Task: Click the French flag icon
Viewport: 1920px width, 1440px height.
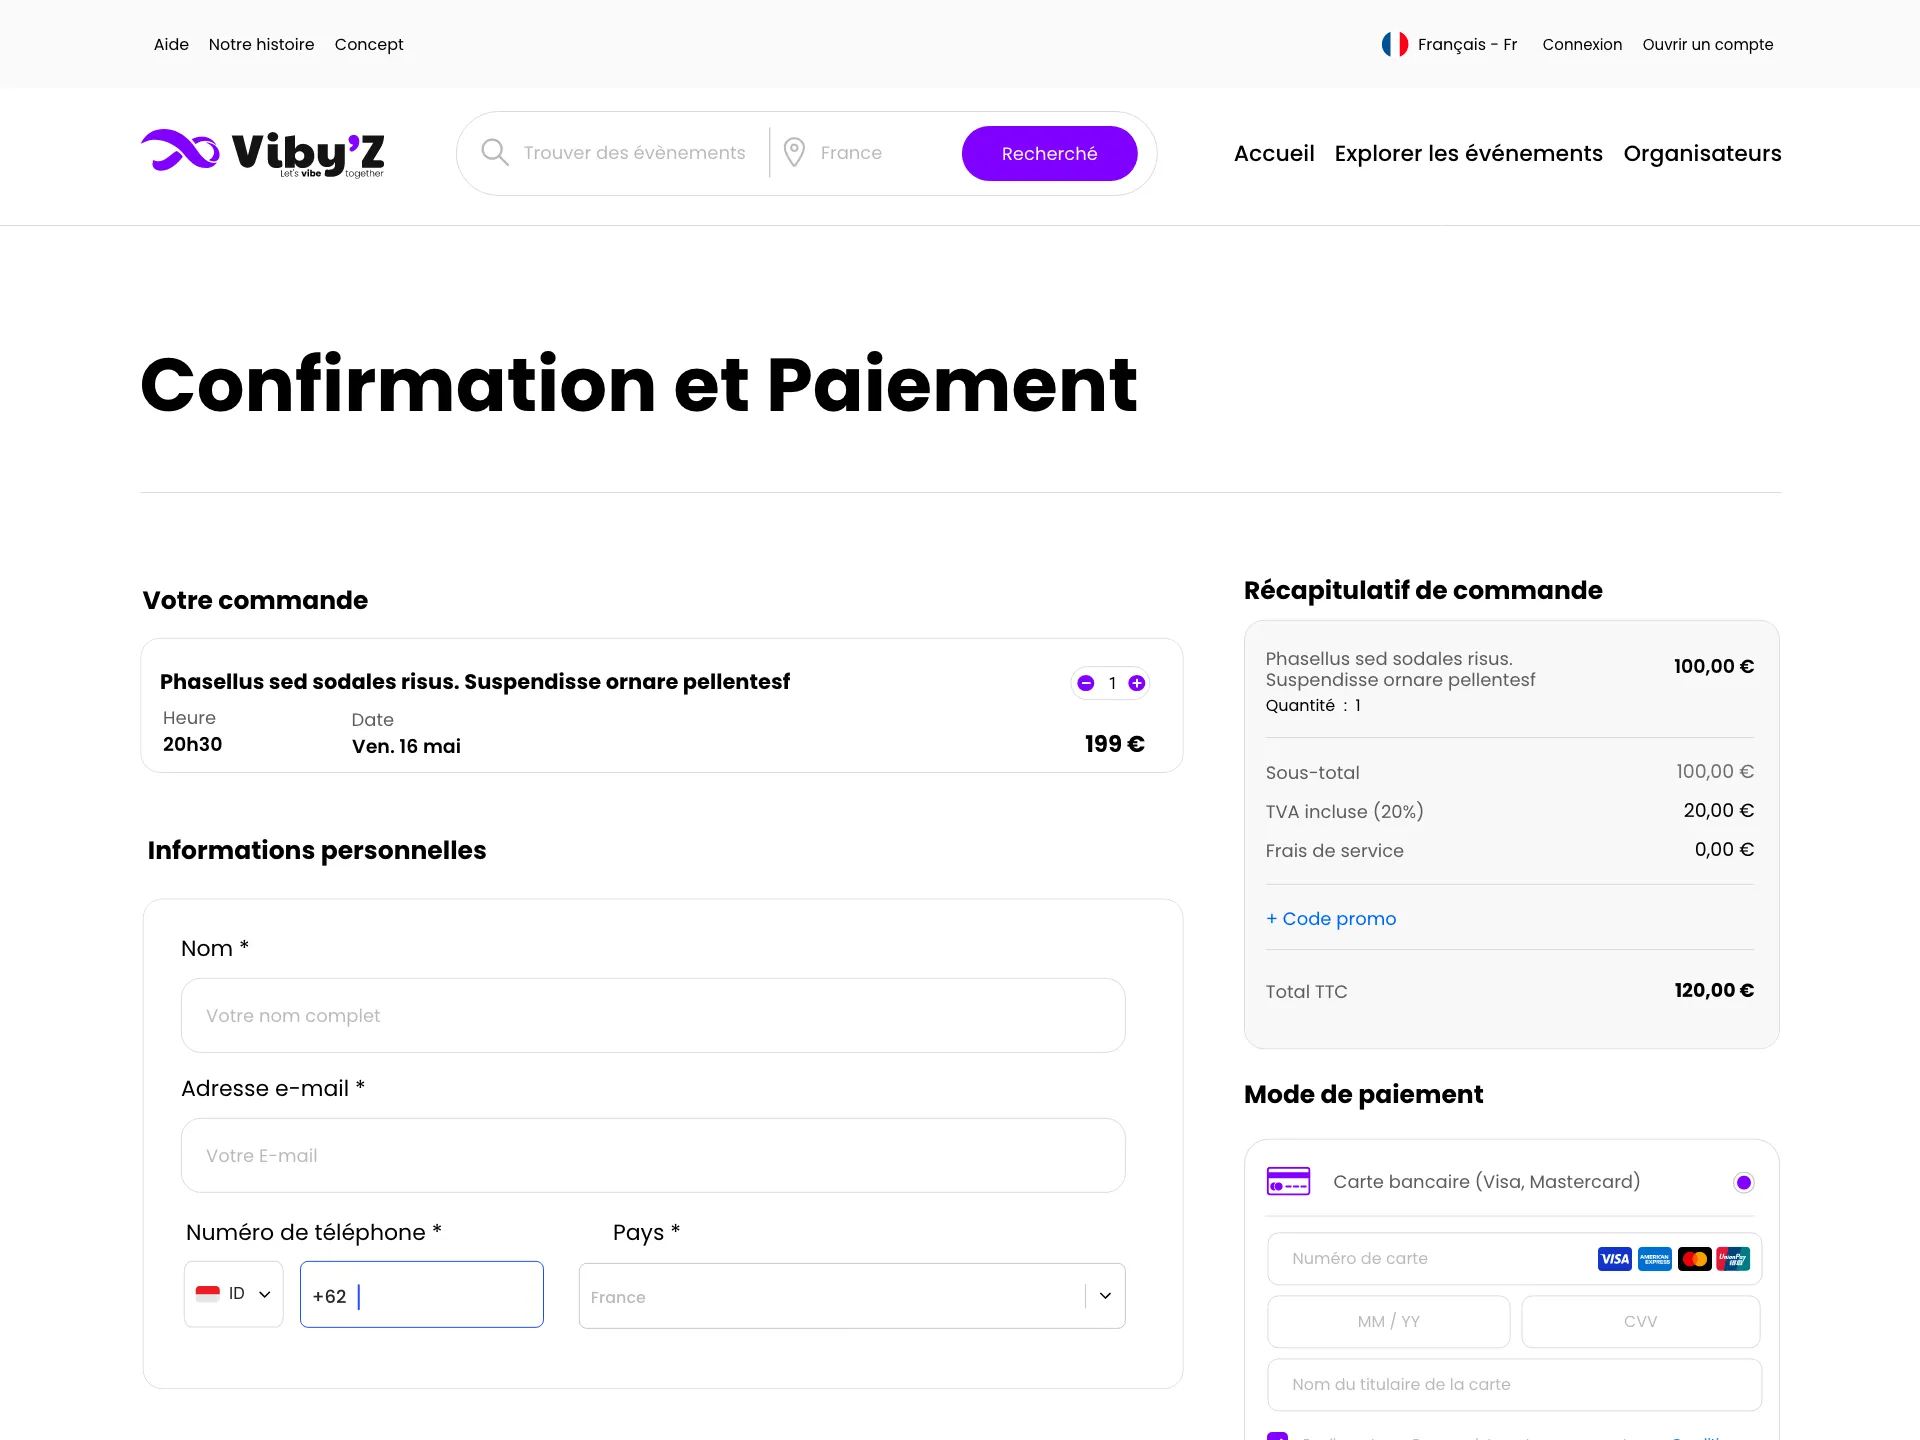Action: point(1395,44)
